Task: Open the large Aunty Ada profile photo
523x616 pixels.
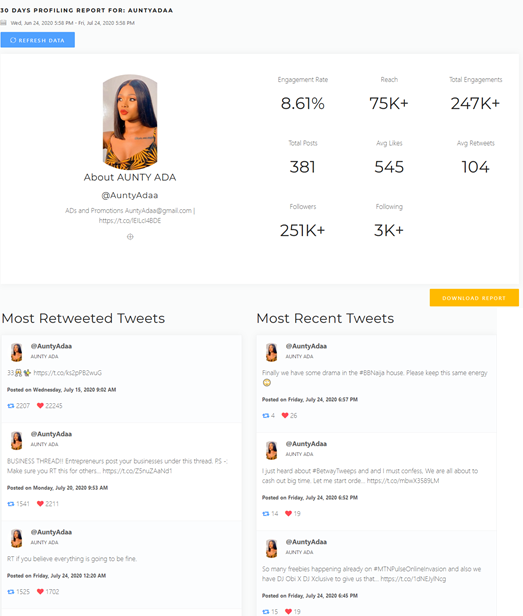Action: point(130,122)
